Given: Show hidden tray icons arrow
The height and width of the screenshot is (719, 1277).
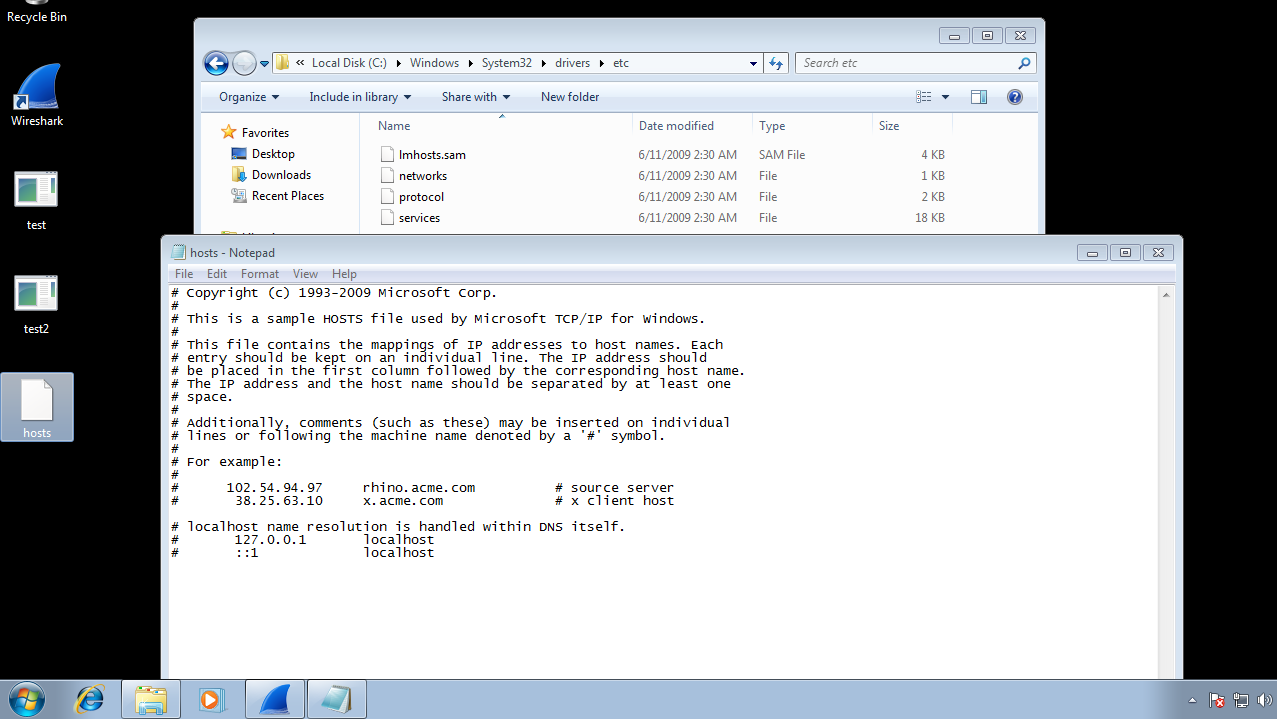Looking at the screenshot, I should [x=1192, y=700].
